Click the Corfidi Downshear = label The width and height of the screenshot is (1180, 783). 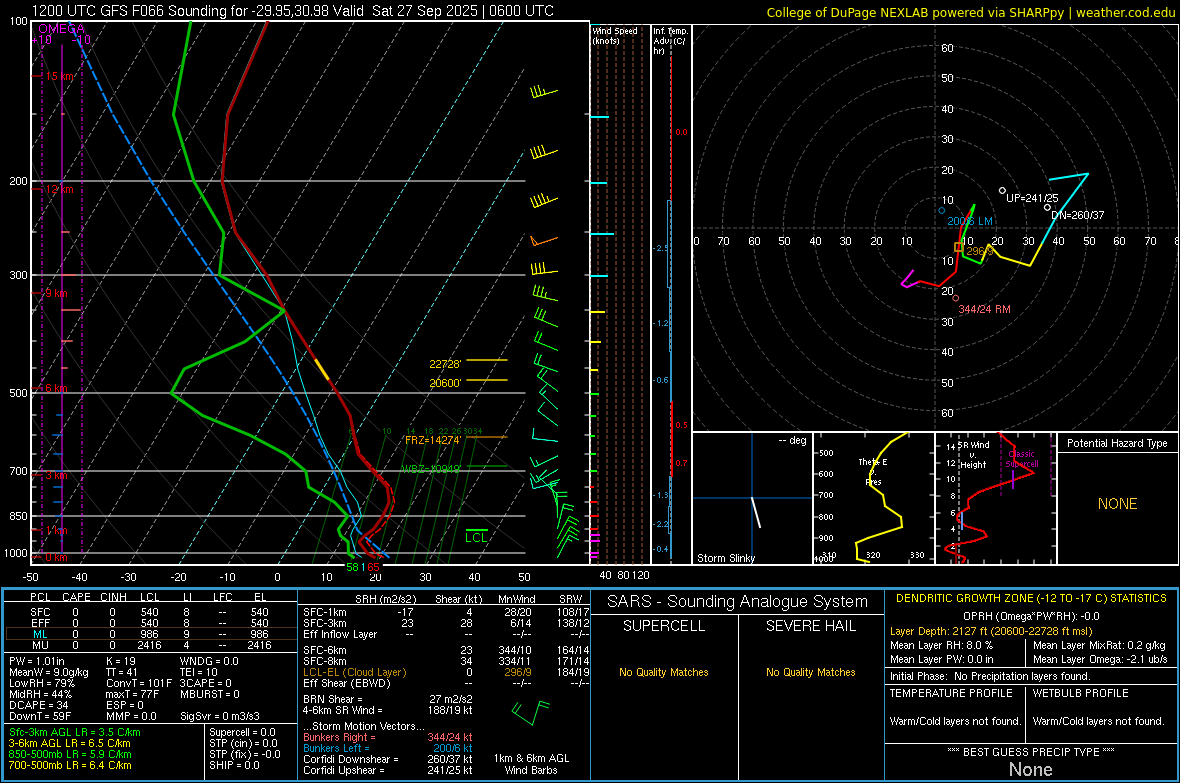(350, 759)
